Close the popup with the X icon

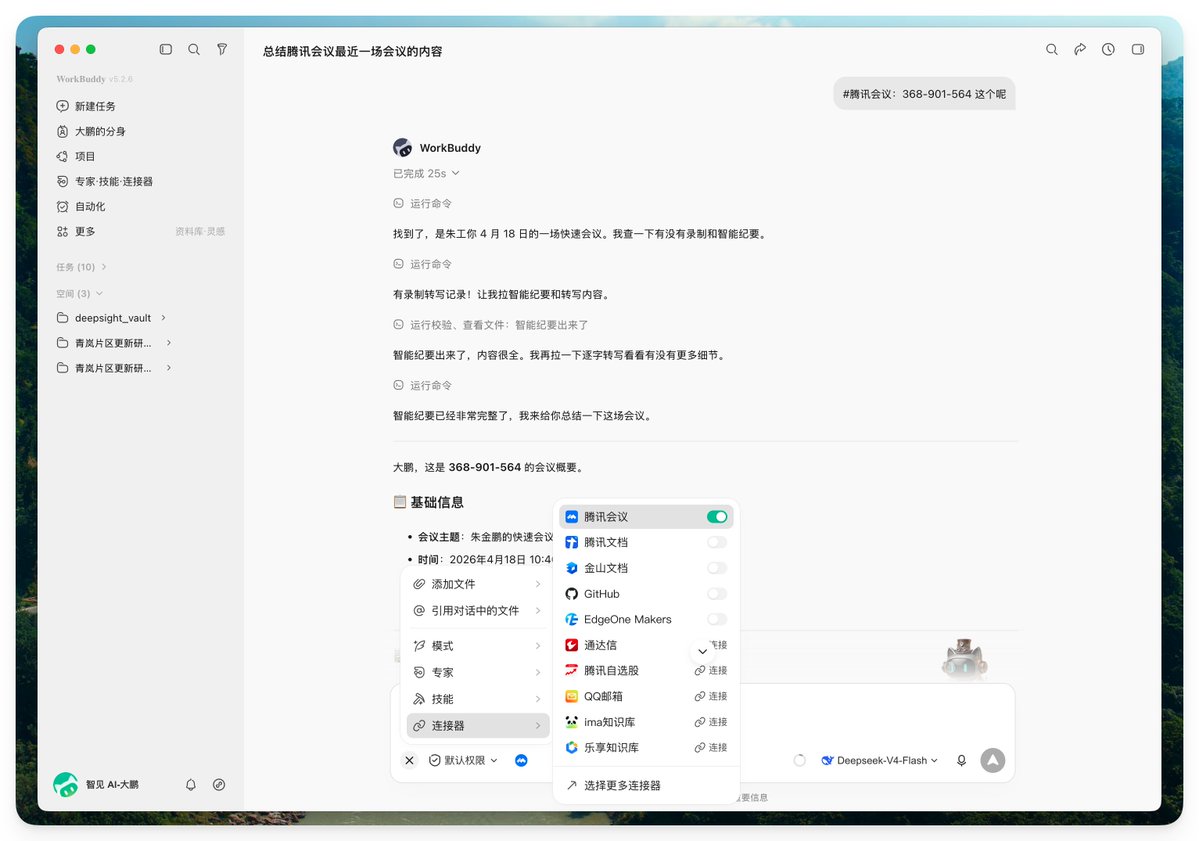coord(410,760)
